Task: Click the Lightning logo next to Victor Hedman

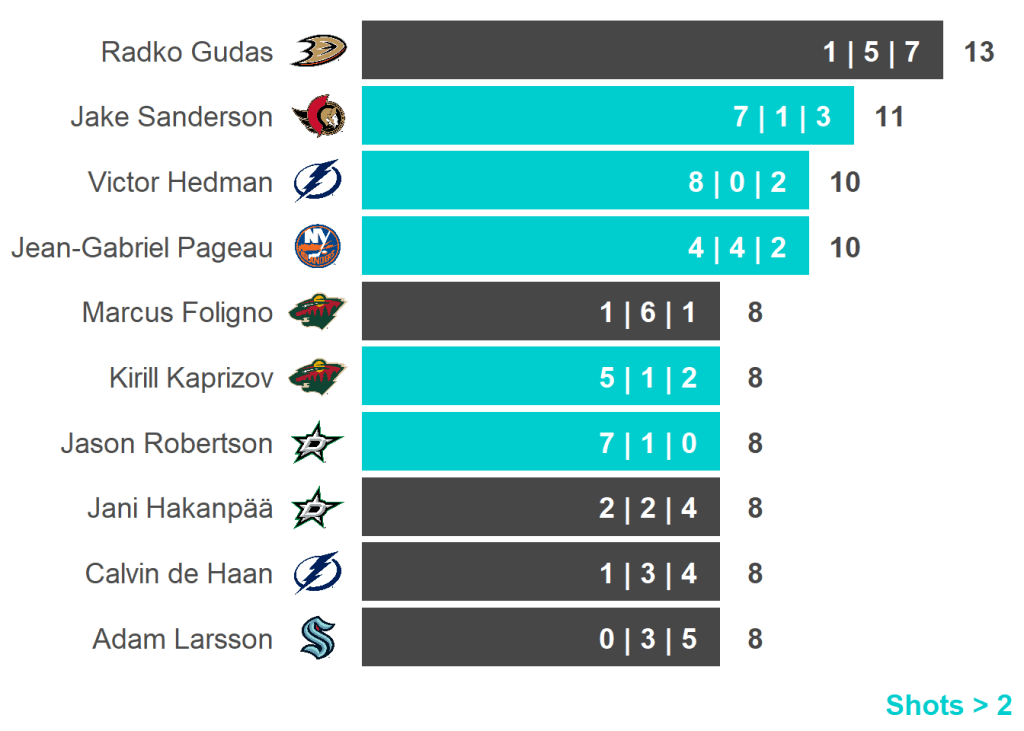Action: click(x=318, y=182)
